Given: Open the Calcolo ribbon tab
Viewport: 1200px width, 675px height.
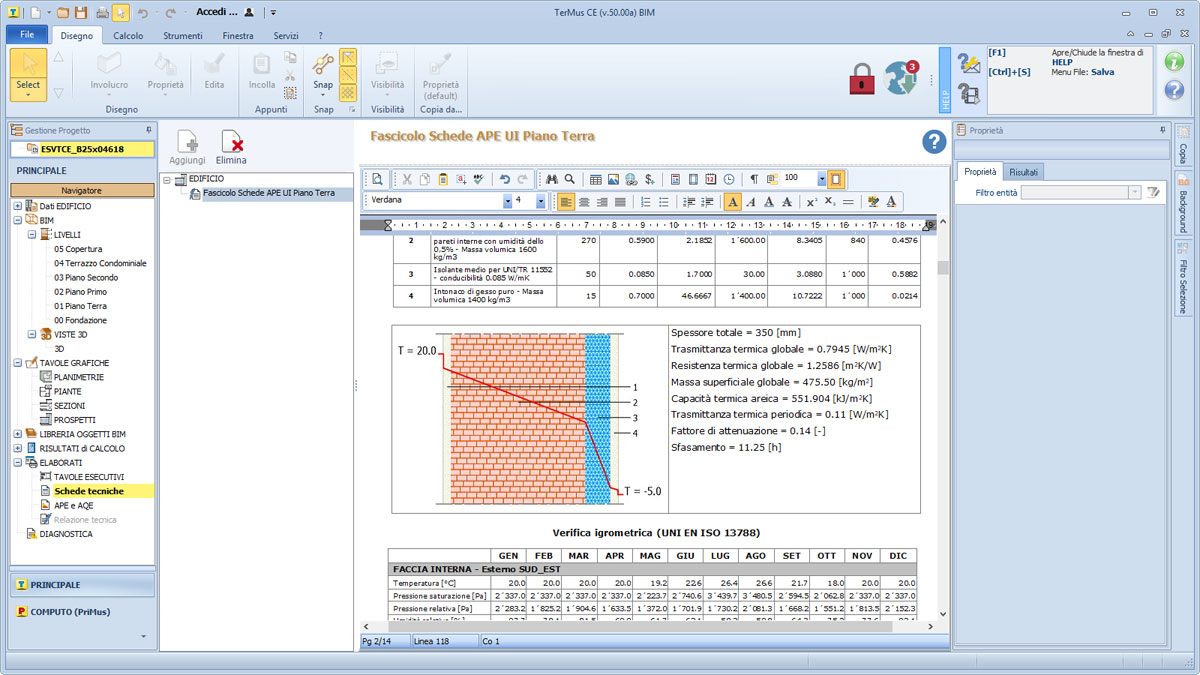Looking at the screenshot, I should point(128,35).
